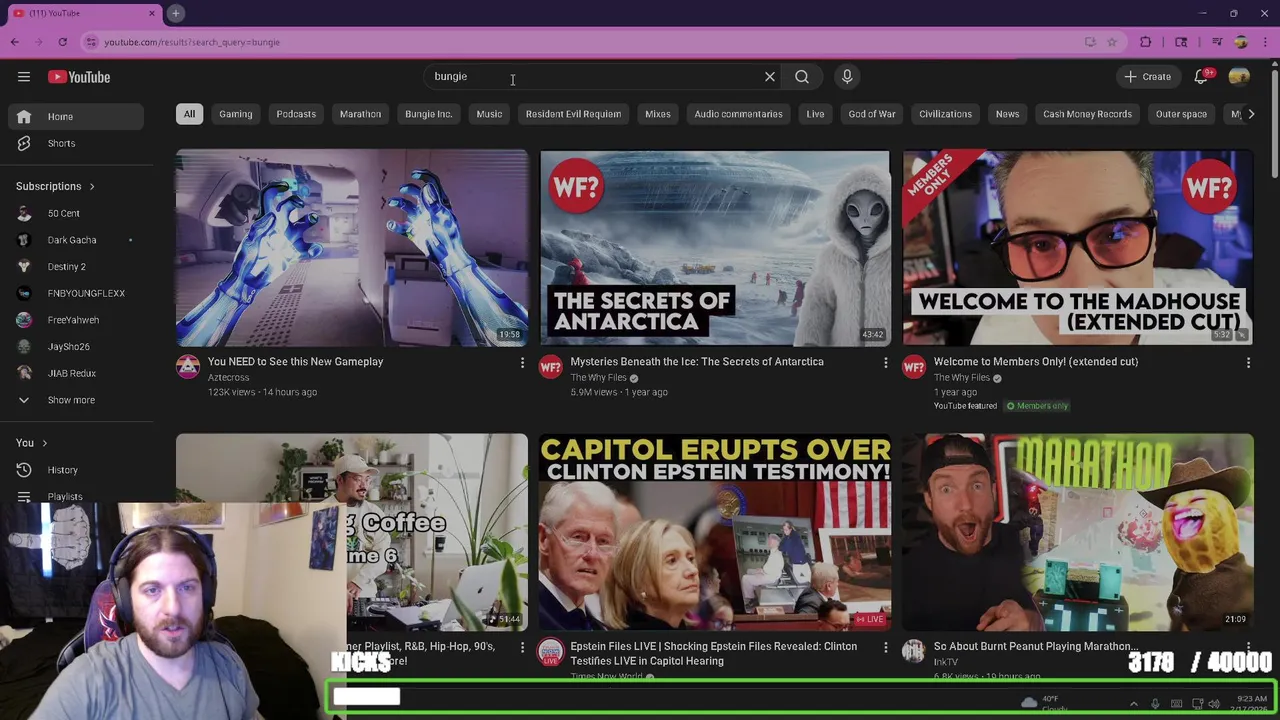Open the JIAB Redux subscription channel

(77, 373)
